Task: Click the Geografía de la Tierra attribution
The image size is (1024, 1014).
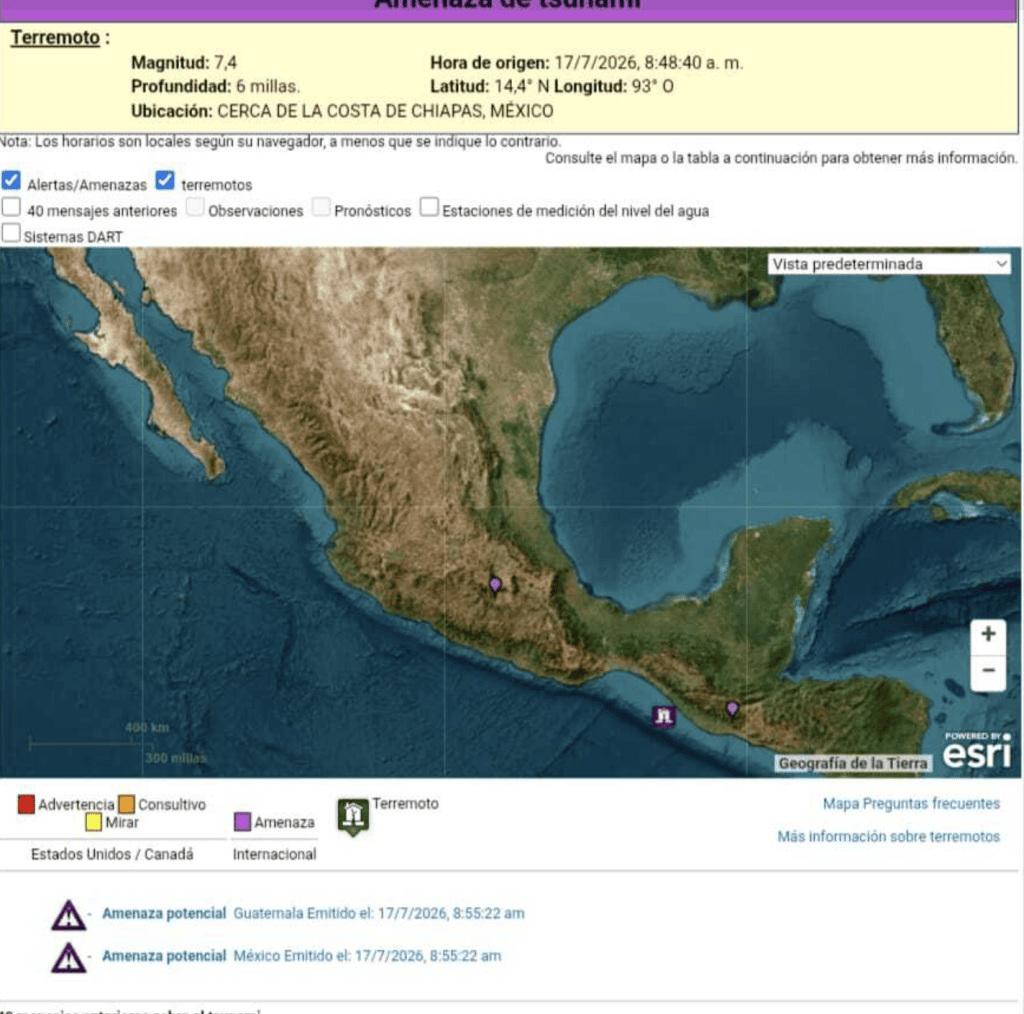Action: pos(853,763)
